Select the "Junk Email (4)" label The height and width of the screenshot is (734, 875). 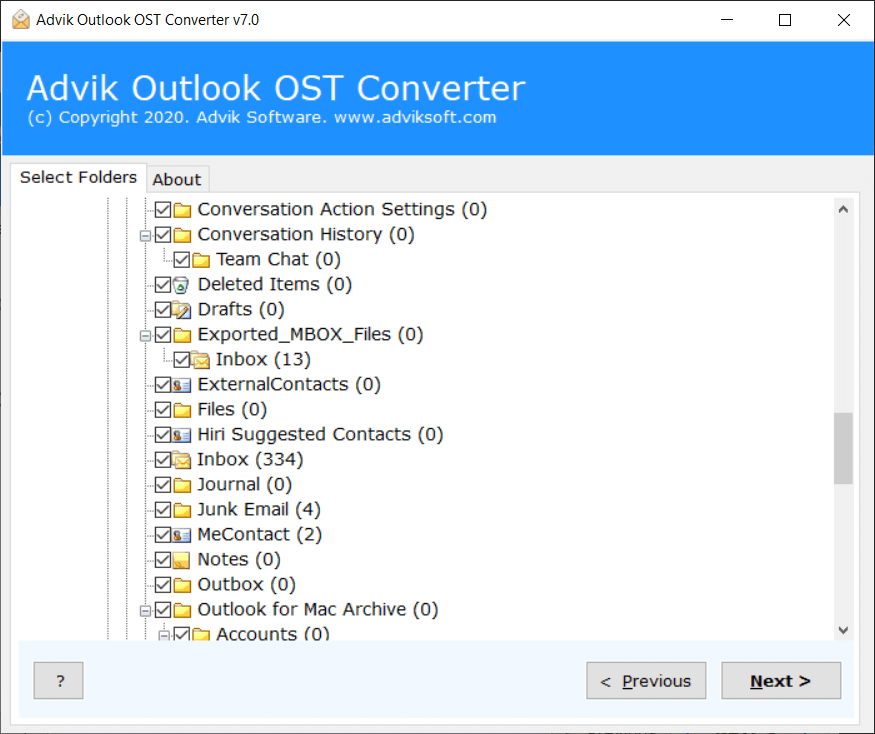point(259,510)
